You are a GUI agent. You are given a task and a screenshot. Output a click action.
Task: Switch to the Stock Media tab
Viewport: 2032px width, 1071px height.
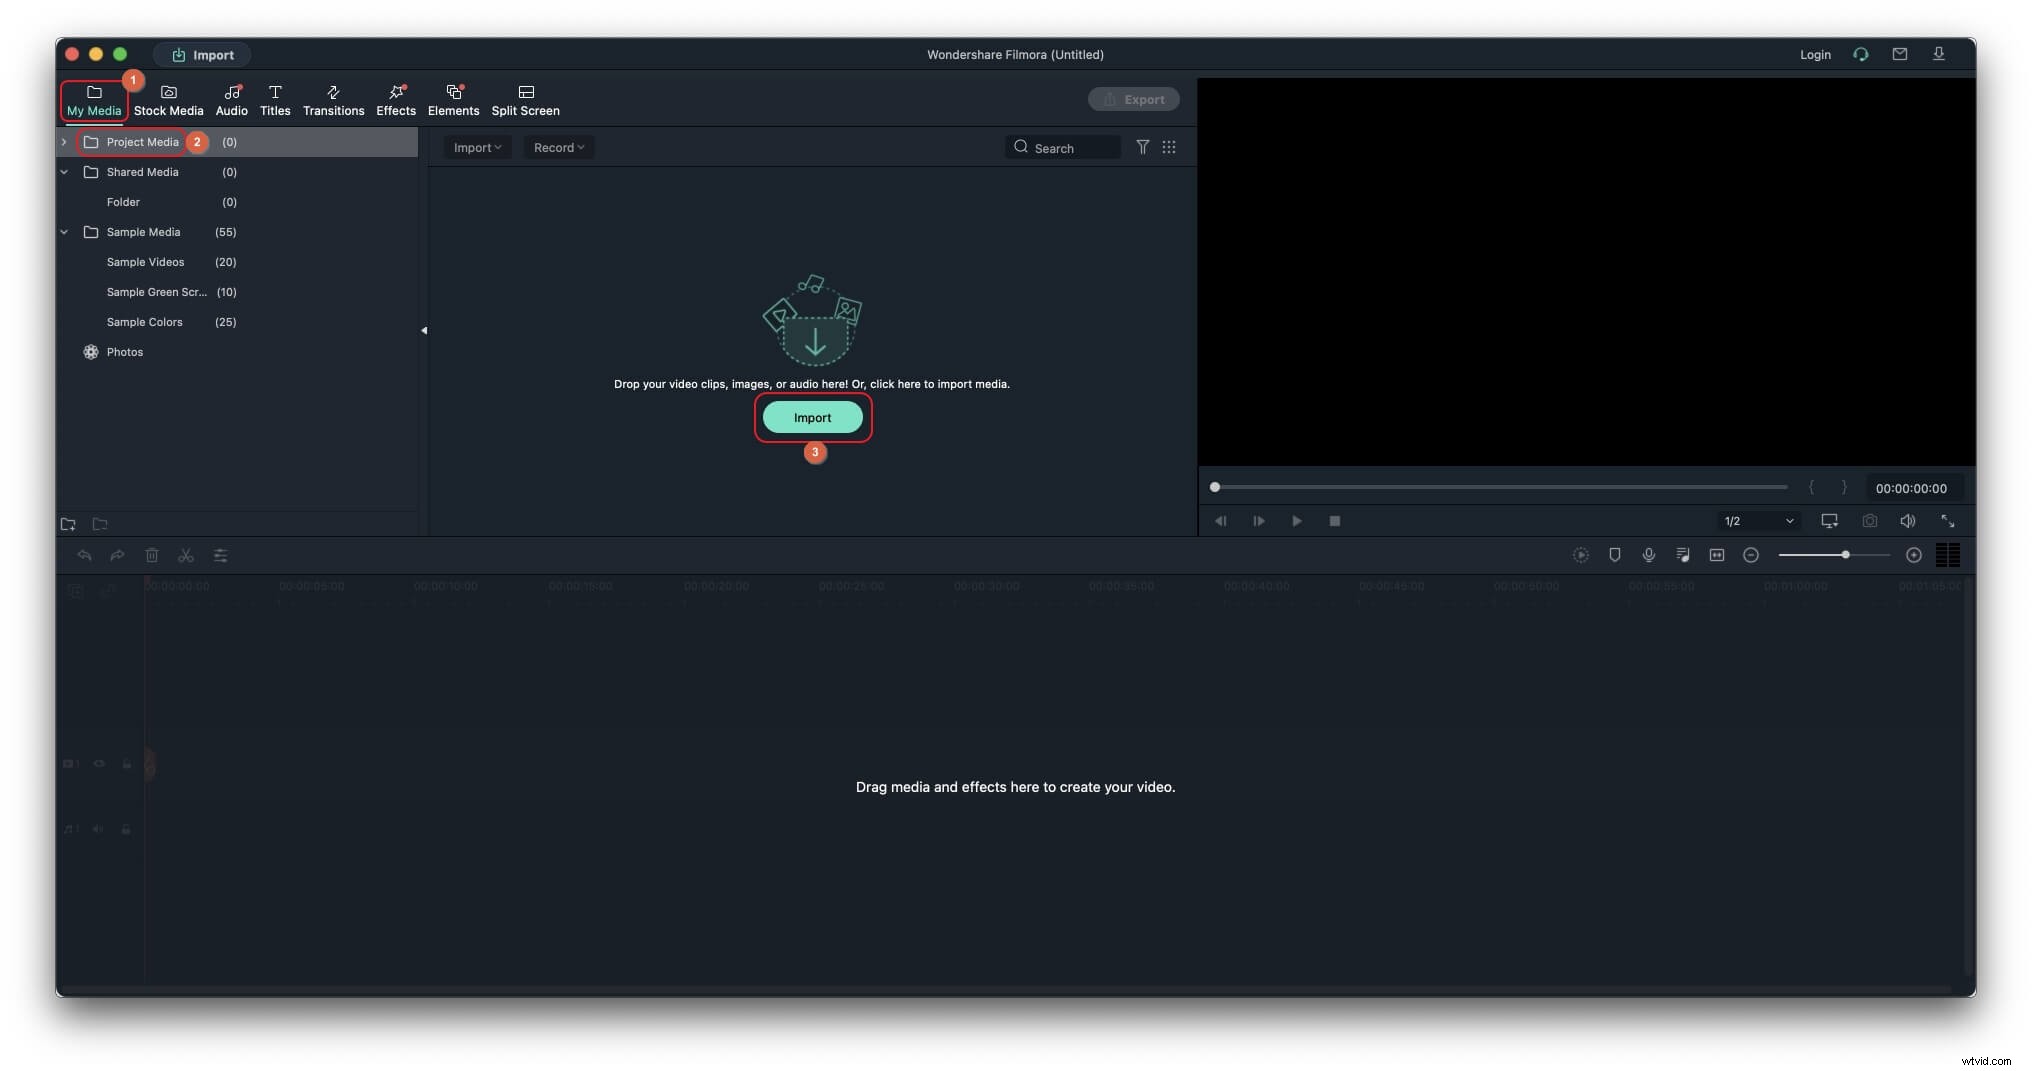point(168,99)
